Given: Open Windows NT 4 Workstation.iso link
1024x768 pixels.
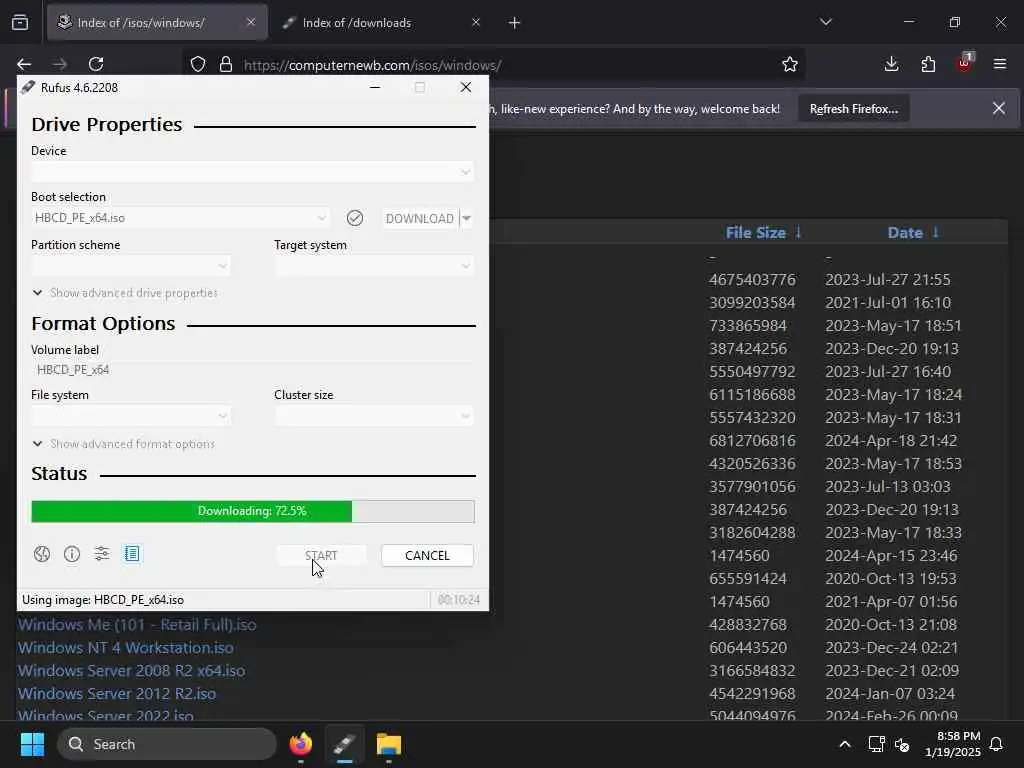Looking at the screenshot, I should point(125,648).
